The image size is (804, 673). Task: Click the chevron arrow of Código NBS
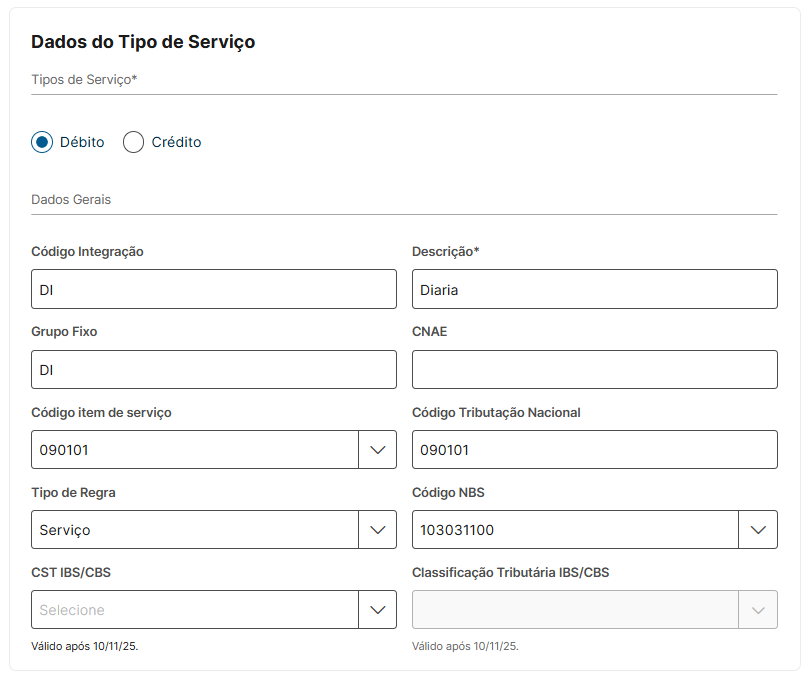[758, 530]
